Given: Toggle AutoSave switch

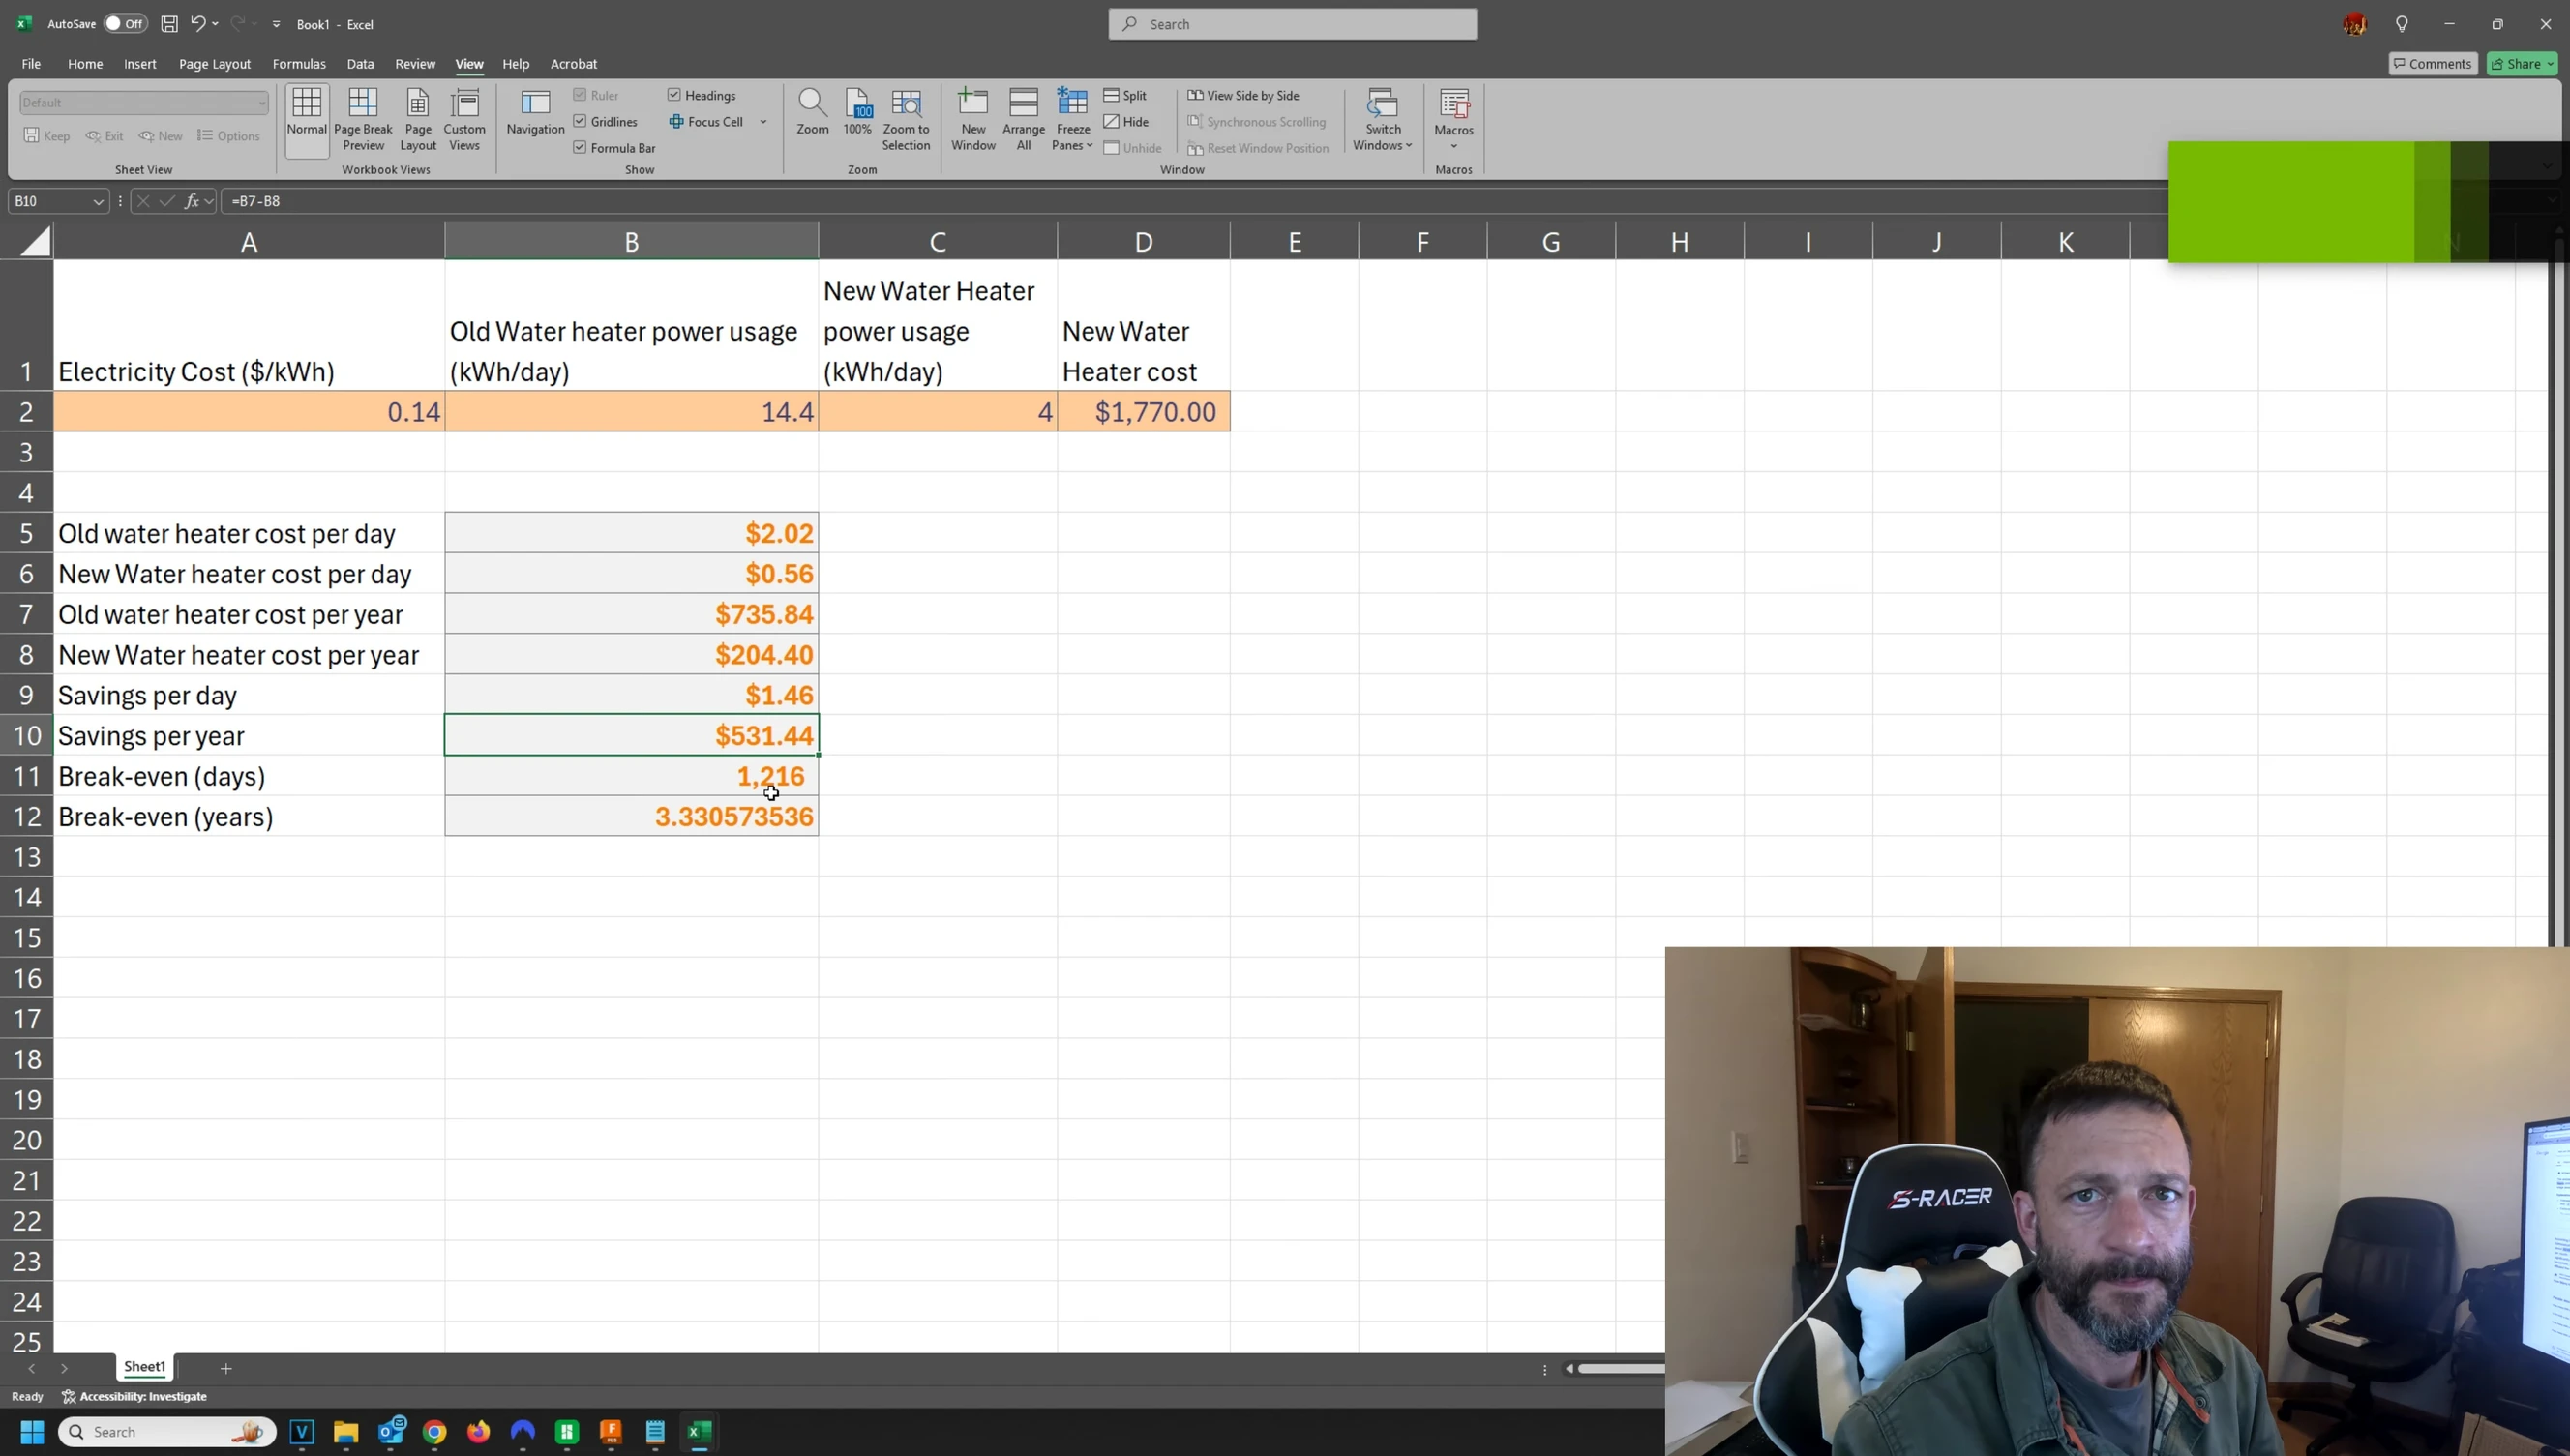Looking at the screenshot, I should [126, 24].
